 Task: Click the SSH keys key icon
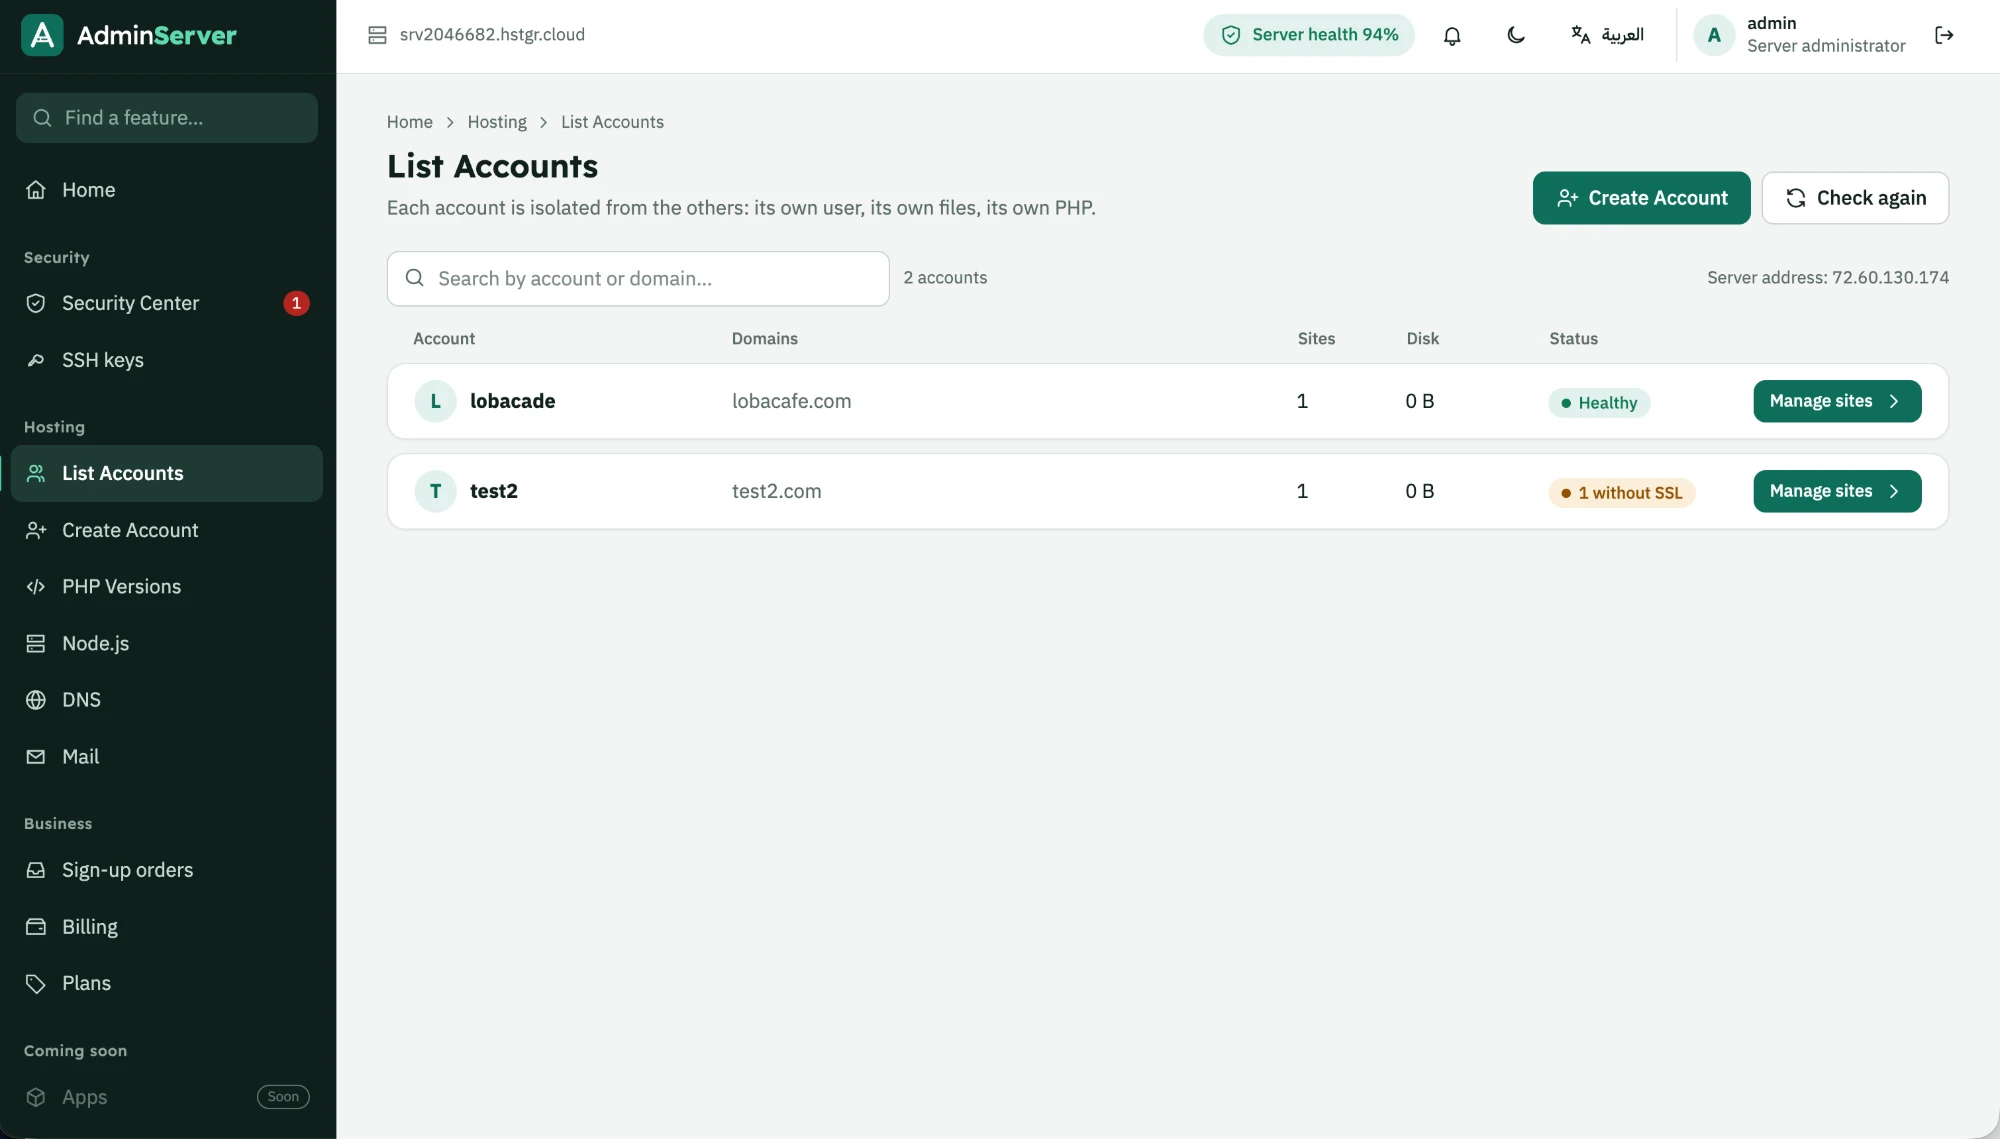point(36,360)
